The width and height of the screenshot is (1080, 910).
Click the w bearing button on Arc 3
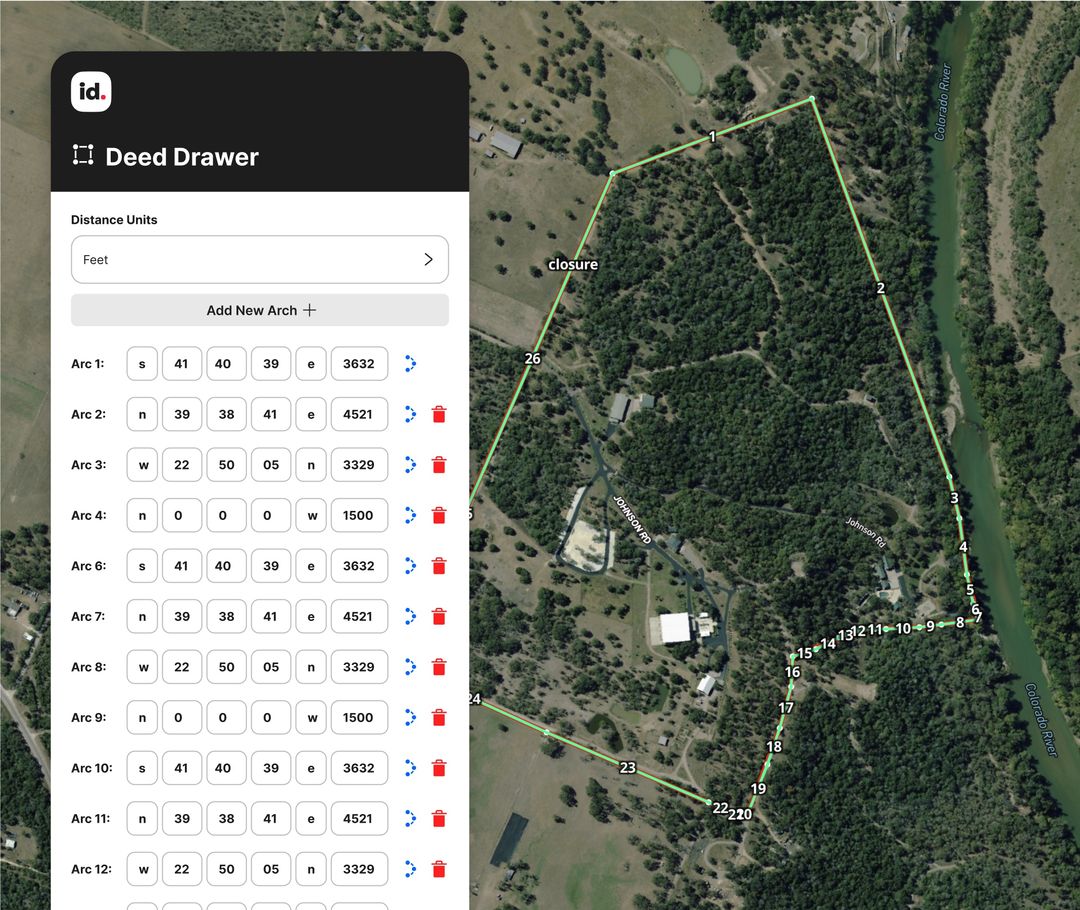coord(141,464)
